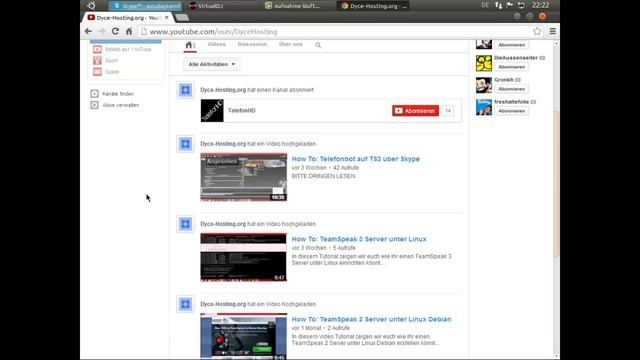Open How To: Telefonbot auf TS3 über Skype
640x360 pixels.
[x=356, y=159]
